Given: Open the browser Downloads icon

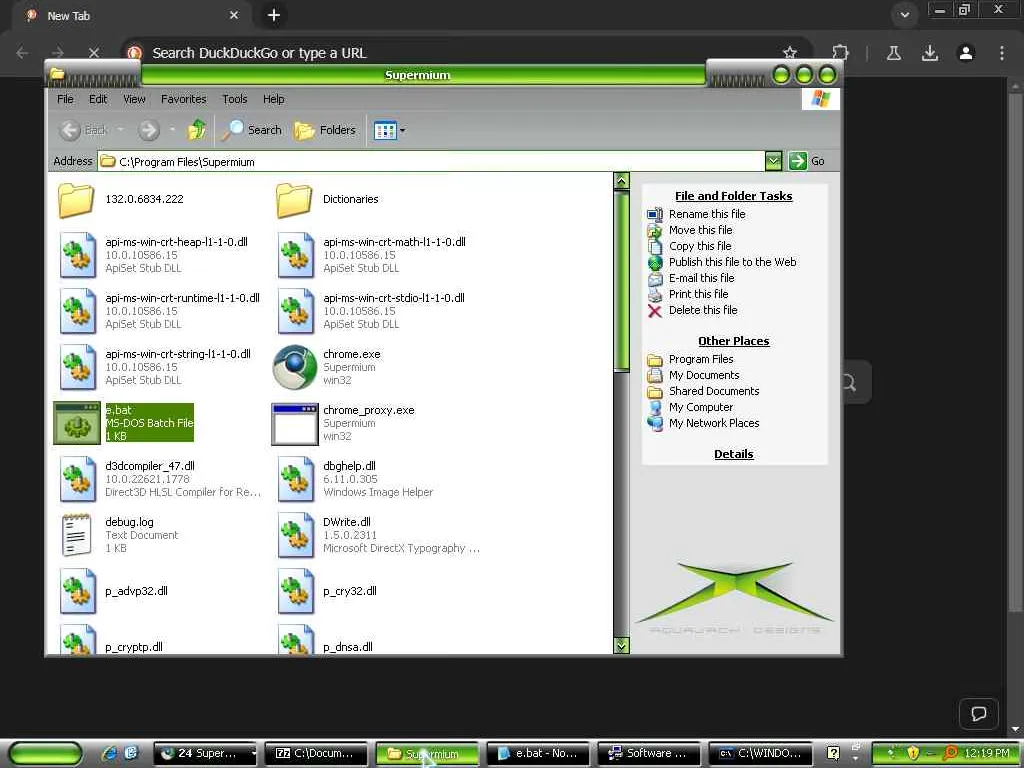Looking at the screenshot, I should click(929, 53).
